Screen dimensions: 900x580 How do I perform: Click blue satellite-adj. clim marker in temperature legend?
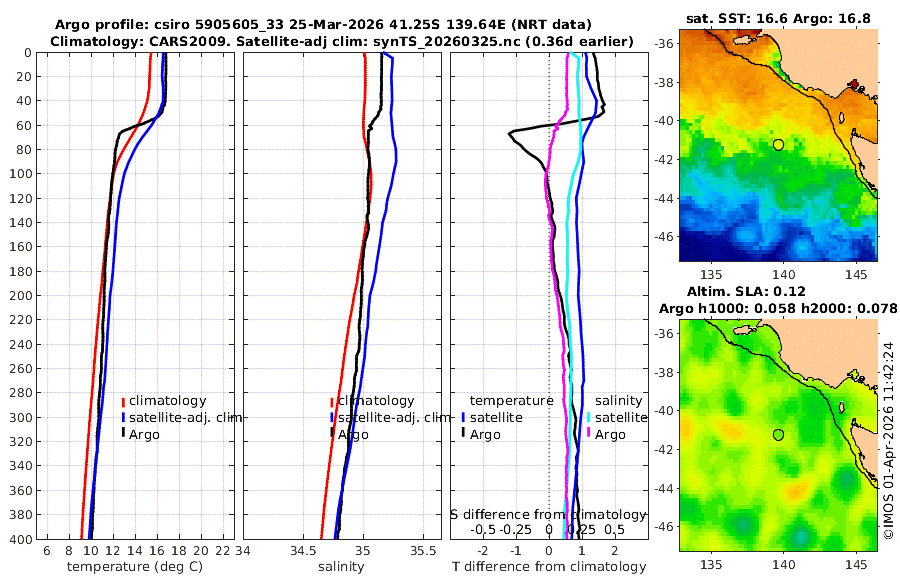[x=123, y=417]
